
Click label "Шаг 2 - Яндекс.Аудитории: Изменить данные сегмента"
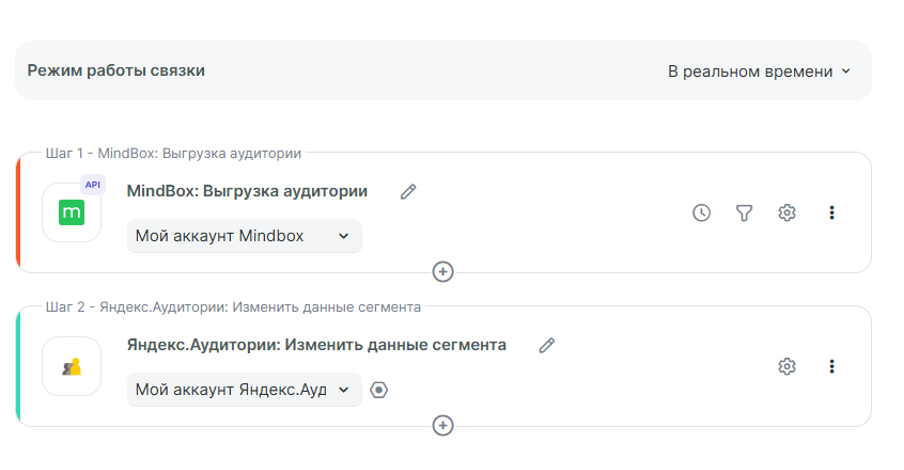click(233, 307)
